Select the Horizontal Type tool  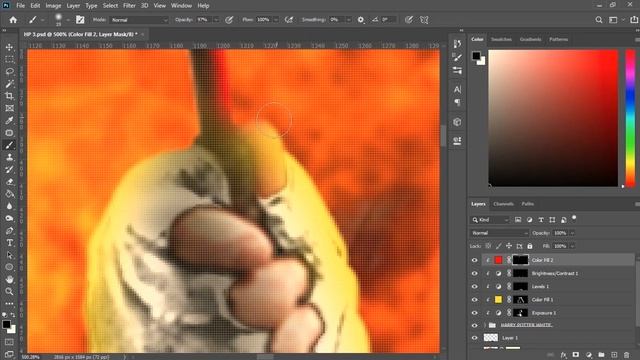(x=9, y=243)
